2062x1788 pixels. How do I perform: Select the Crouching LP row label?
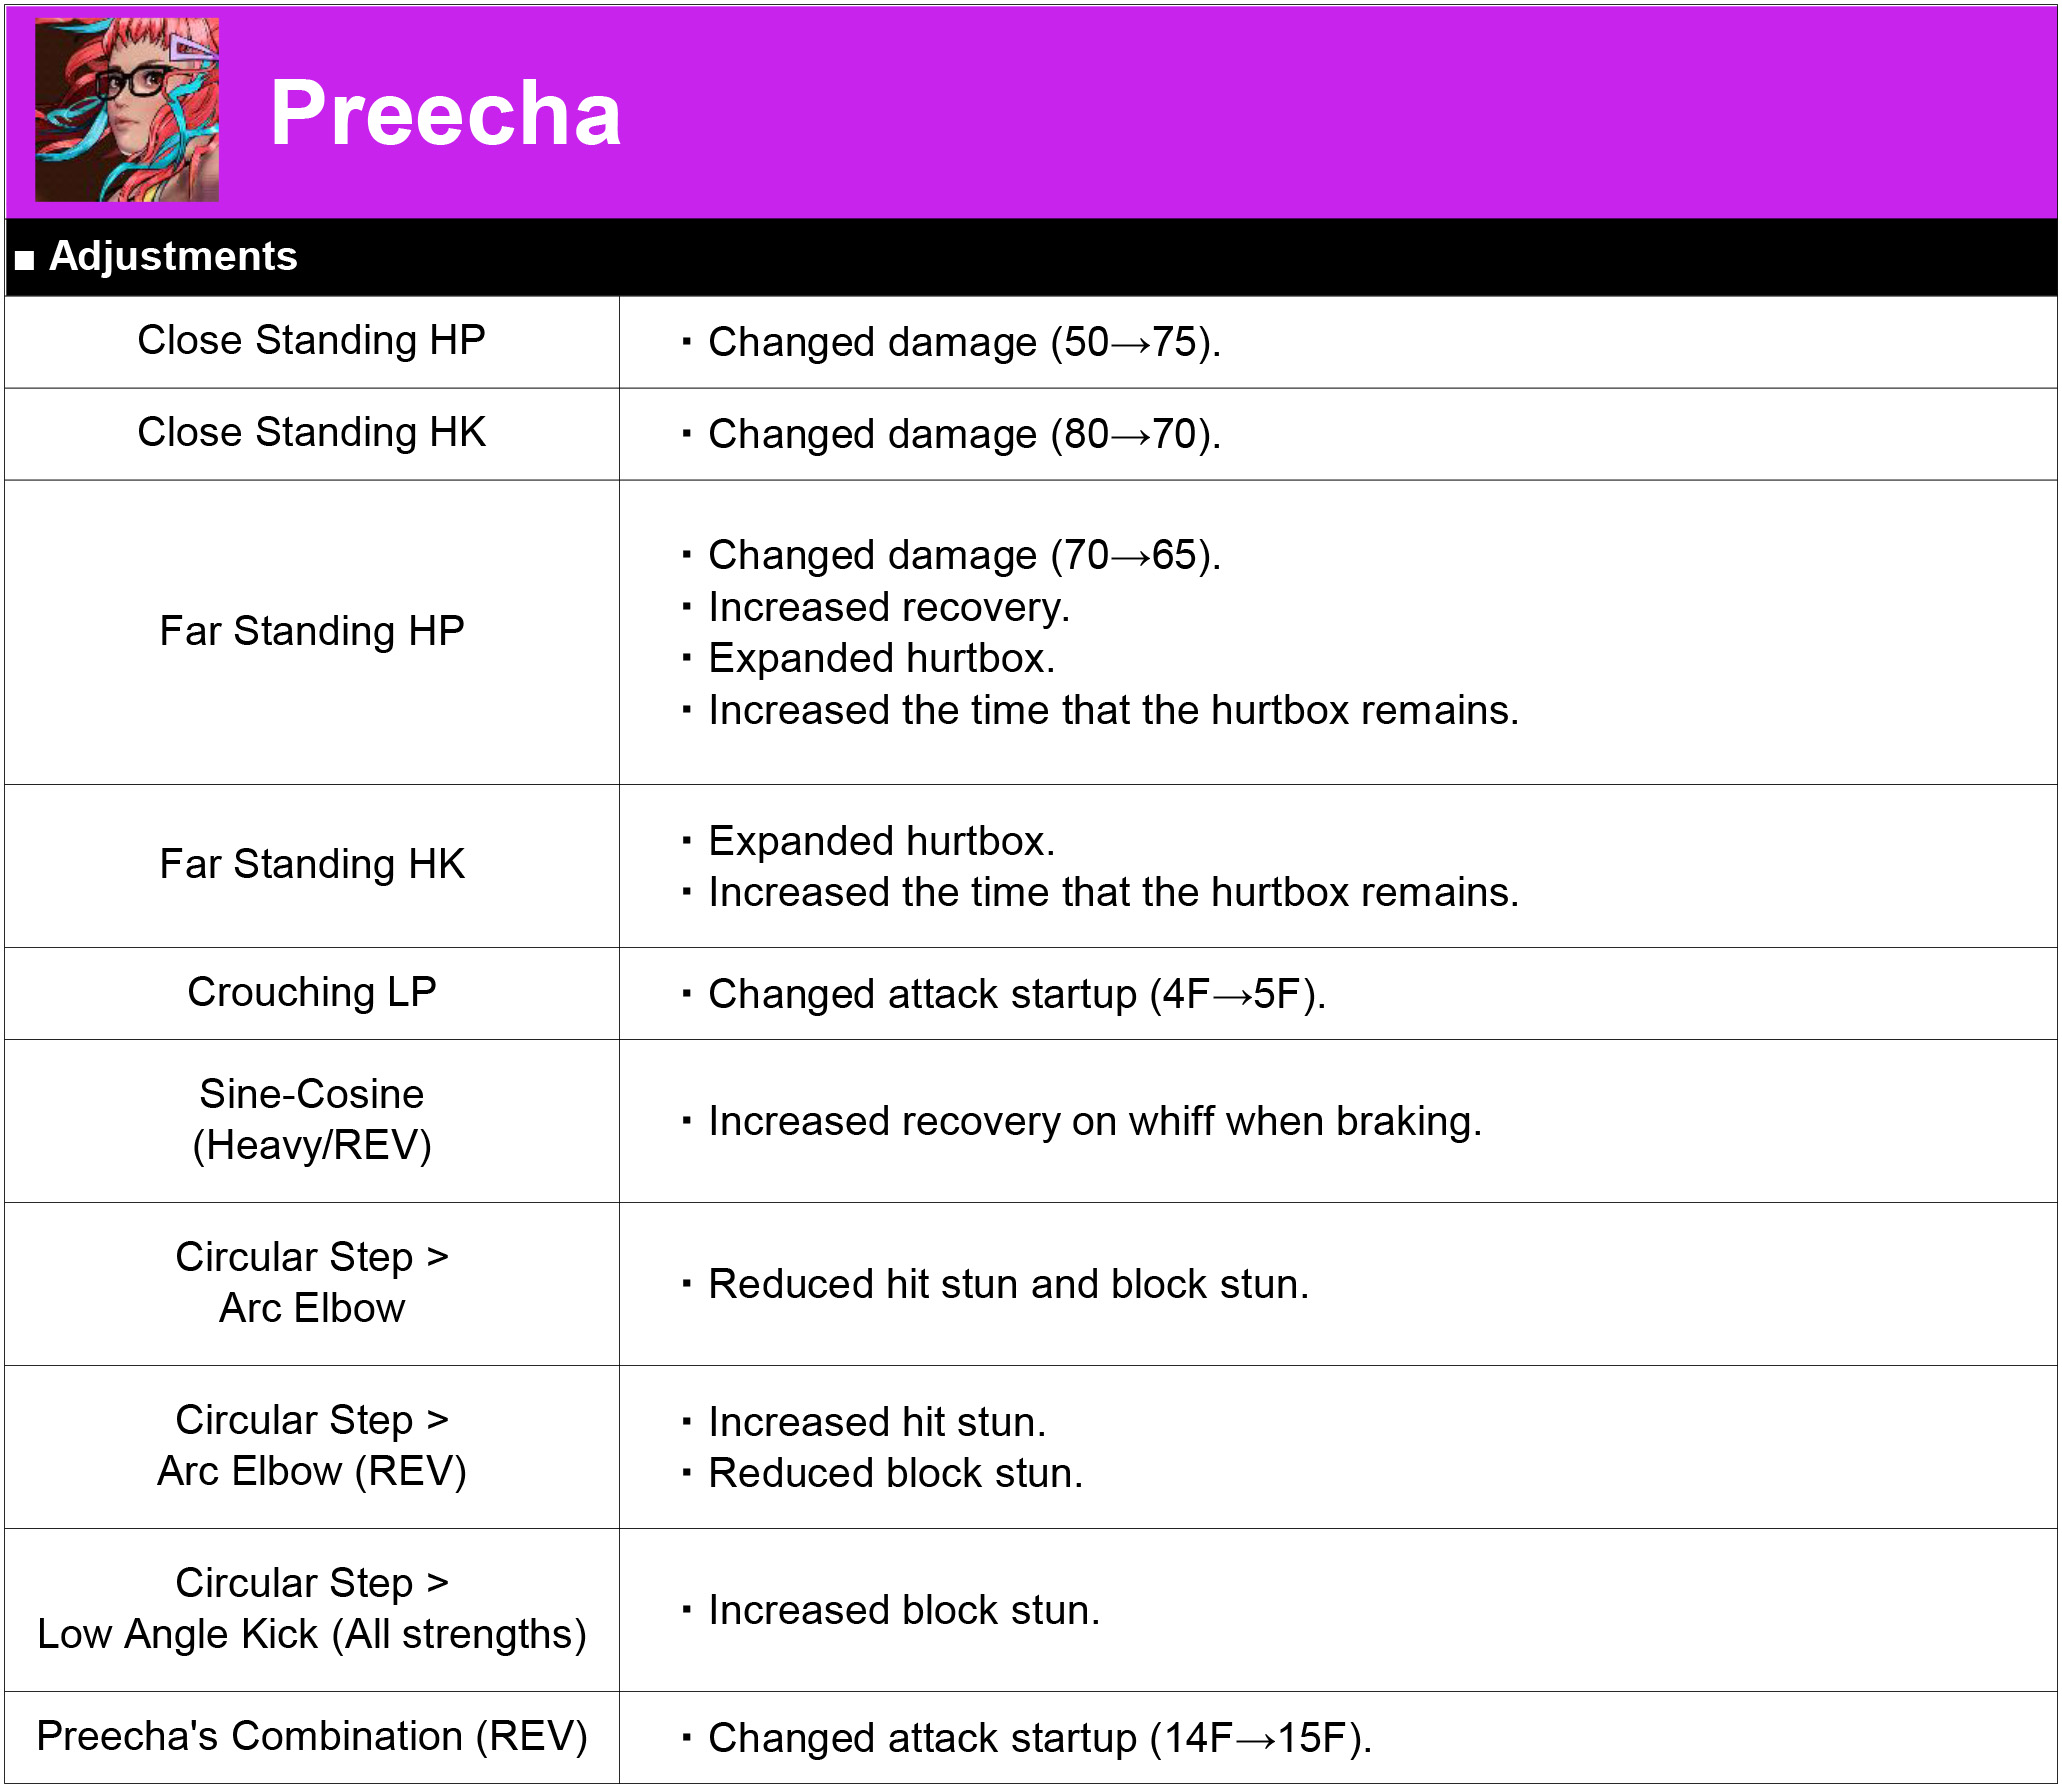coord(312,993)
